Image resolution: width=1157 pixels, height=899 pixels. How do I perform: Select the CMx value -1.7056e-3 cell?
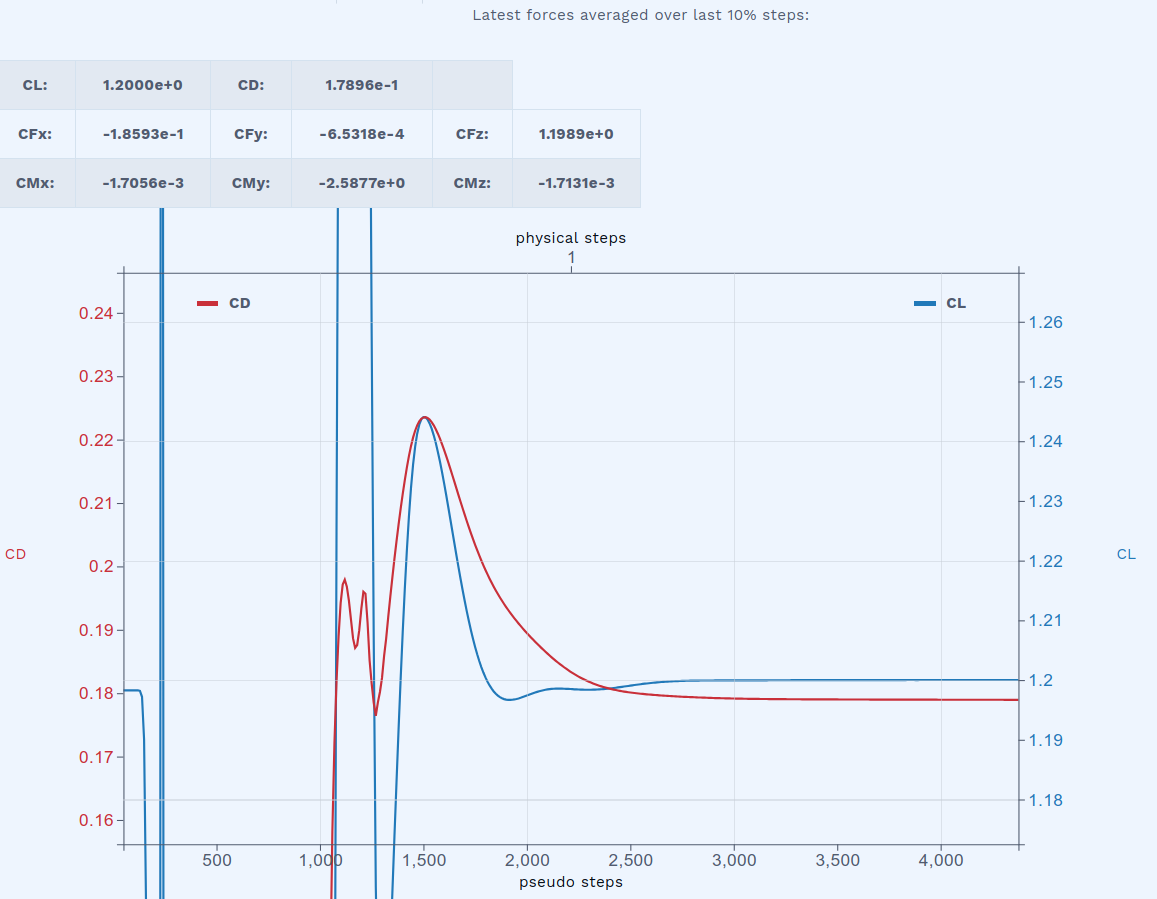(142, 183)
